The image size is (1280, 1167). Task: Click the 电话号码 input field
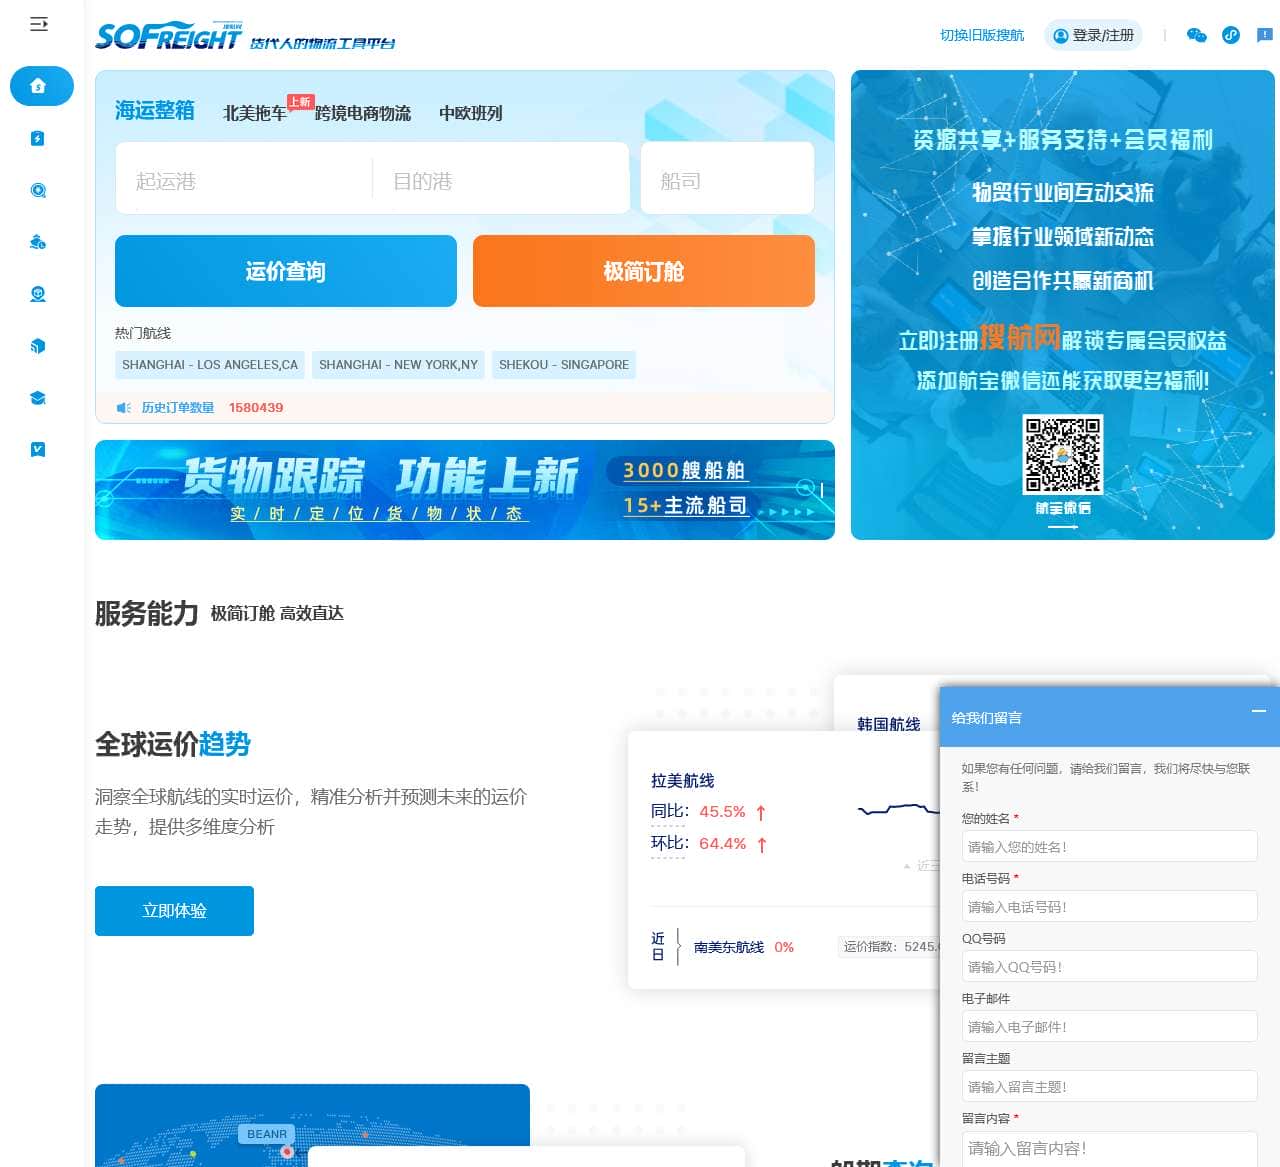[1109, 907]
